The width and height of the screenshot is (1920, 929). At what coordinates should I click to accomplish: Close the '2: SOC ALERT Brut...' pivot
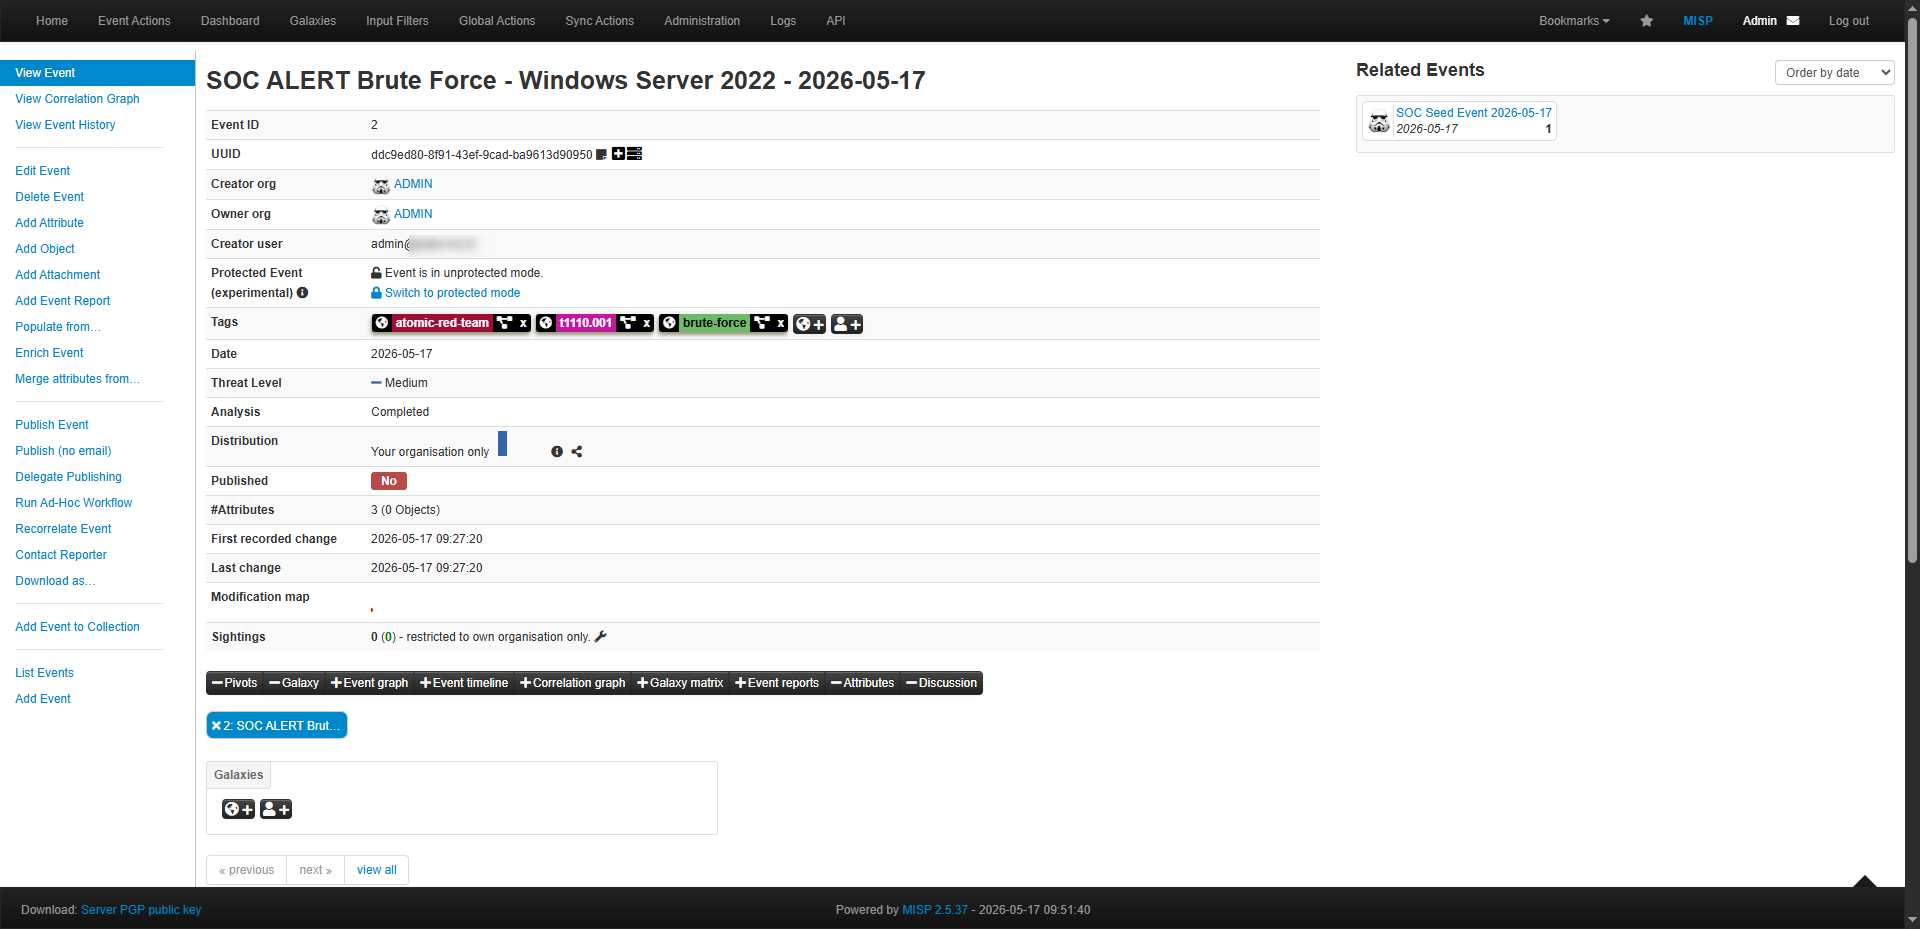216,726
